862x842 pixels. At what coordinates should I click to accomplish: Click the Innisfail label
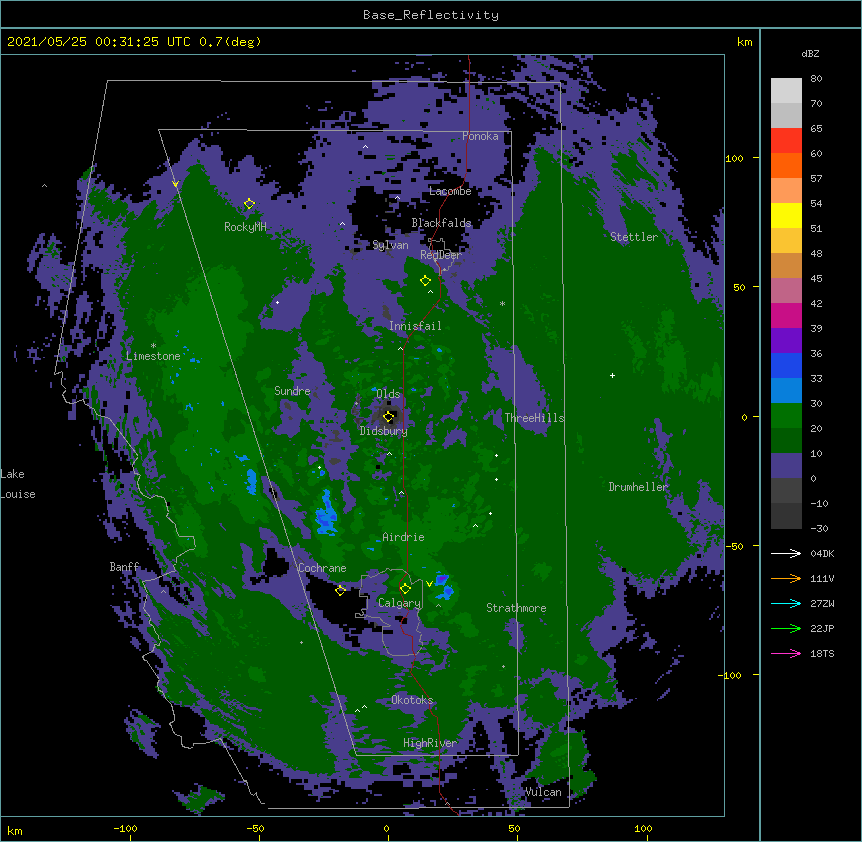coord(415,326)
